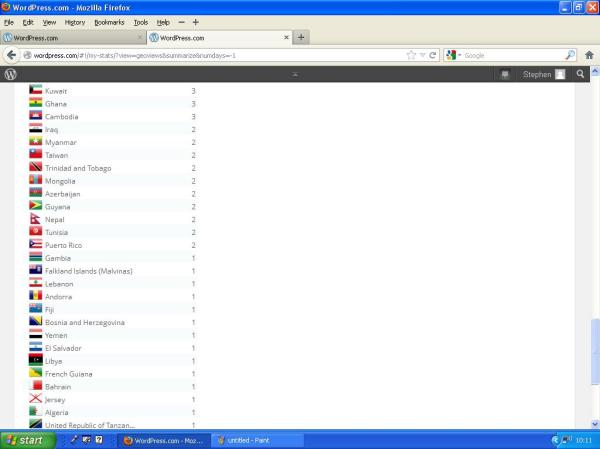Go back using browser back arrow
The width and height of the screenshot is (600, 449).
[x=12, y=55]
